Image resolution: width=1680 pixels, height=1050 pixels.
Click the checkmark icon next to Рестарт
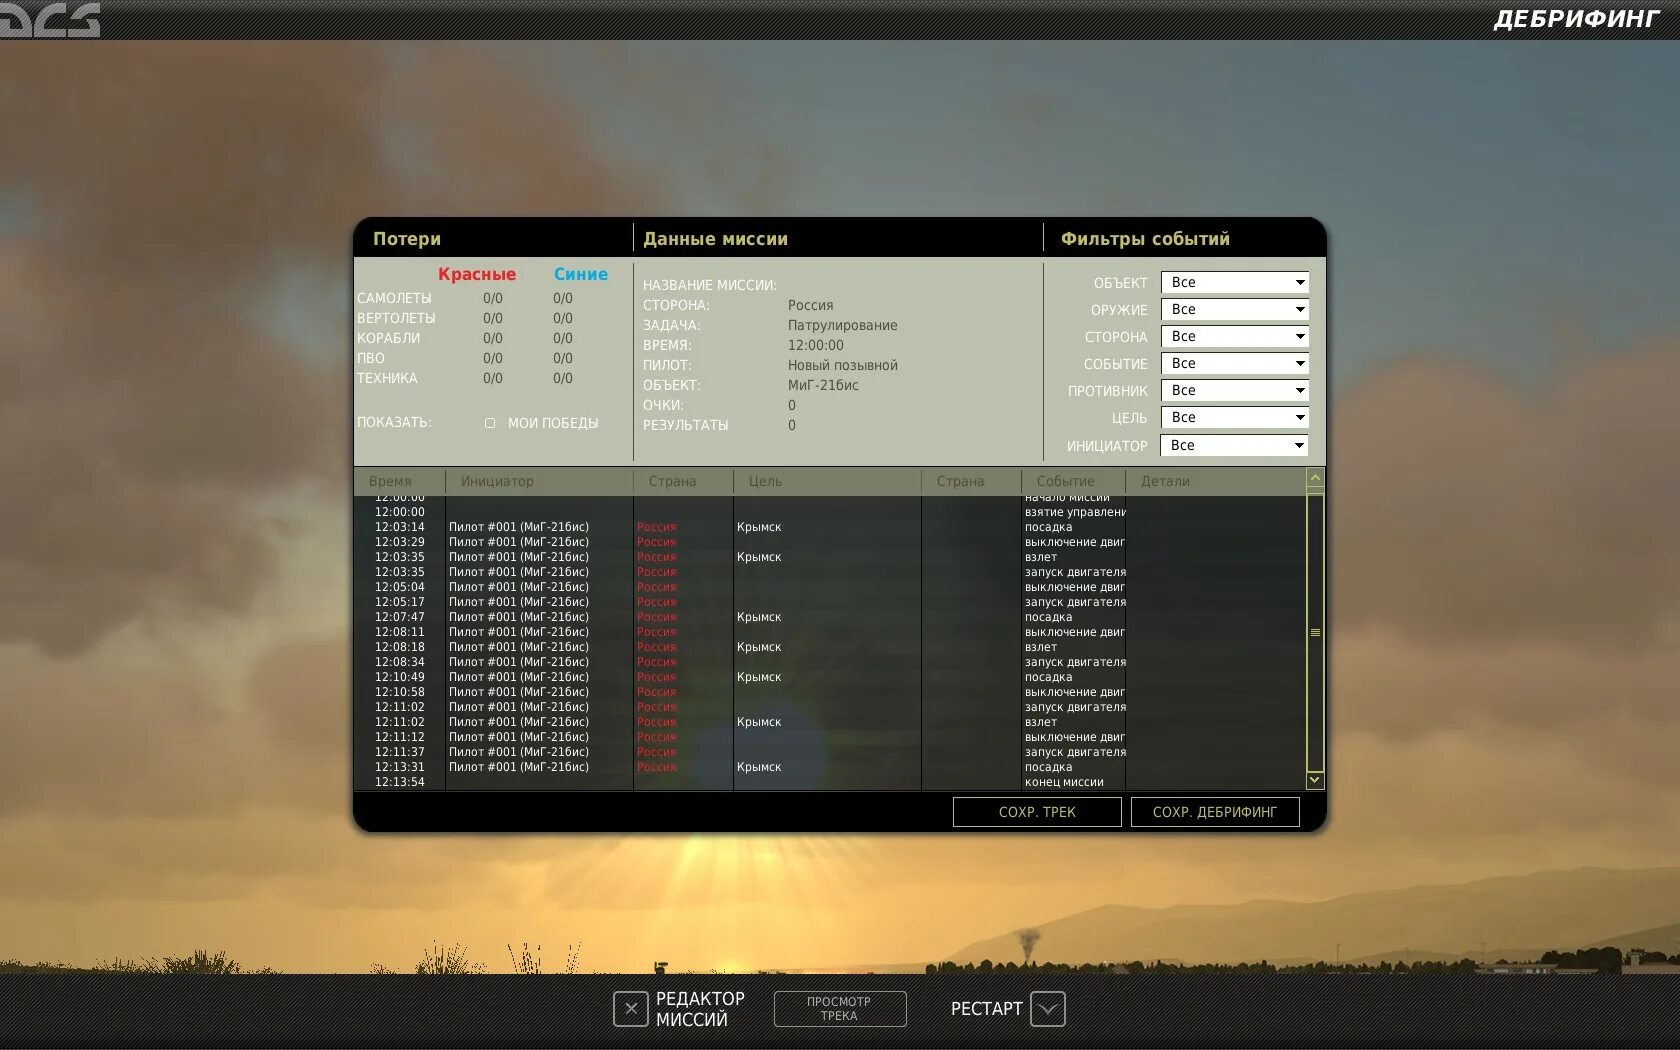pyautogui.click(x=1048, y=1009)
